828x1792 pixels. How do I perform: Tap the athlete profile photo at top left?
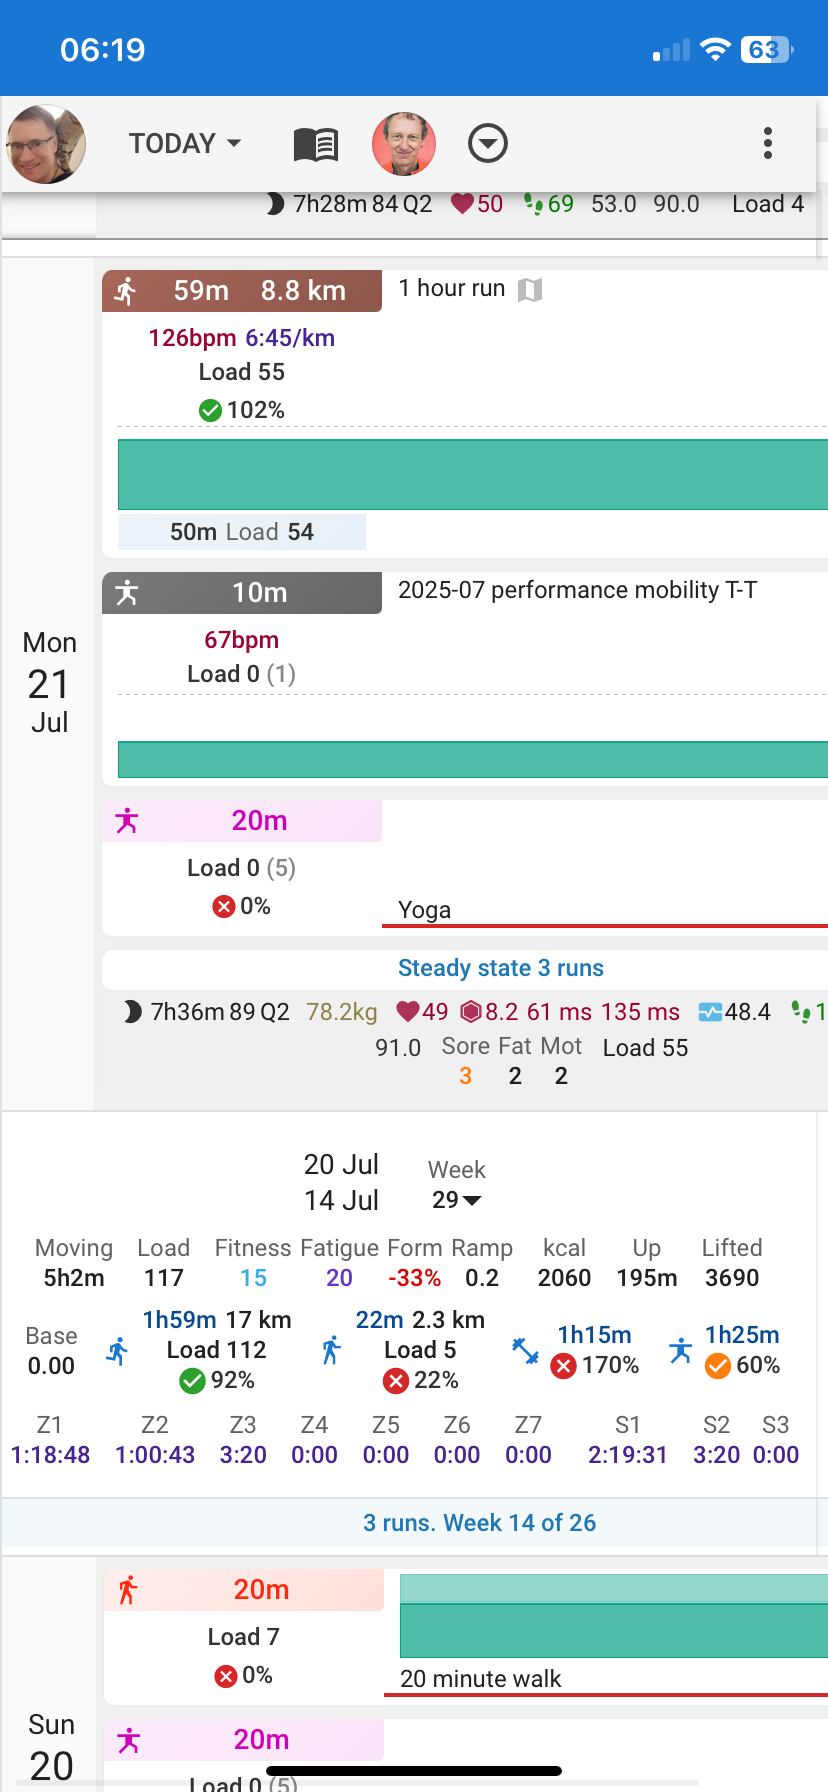[46, 144]
